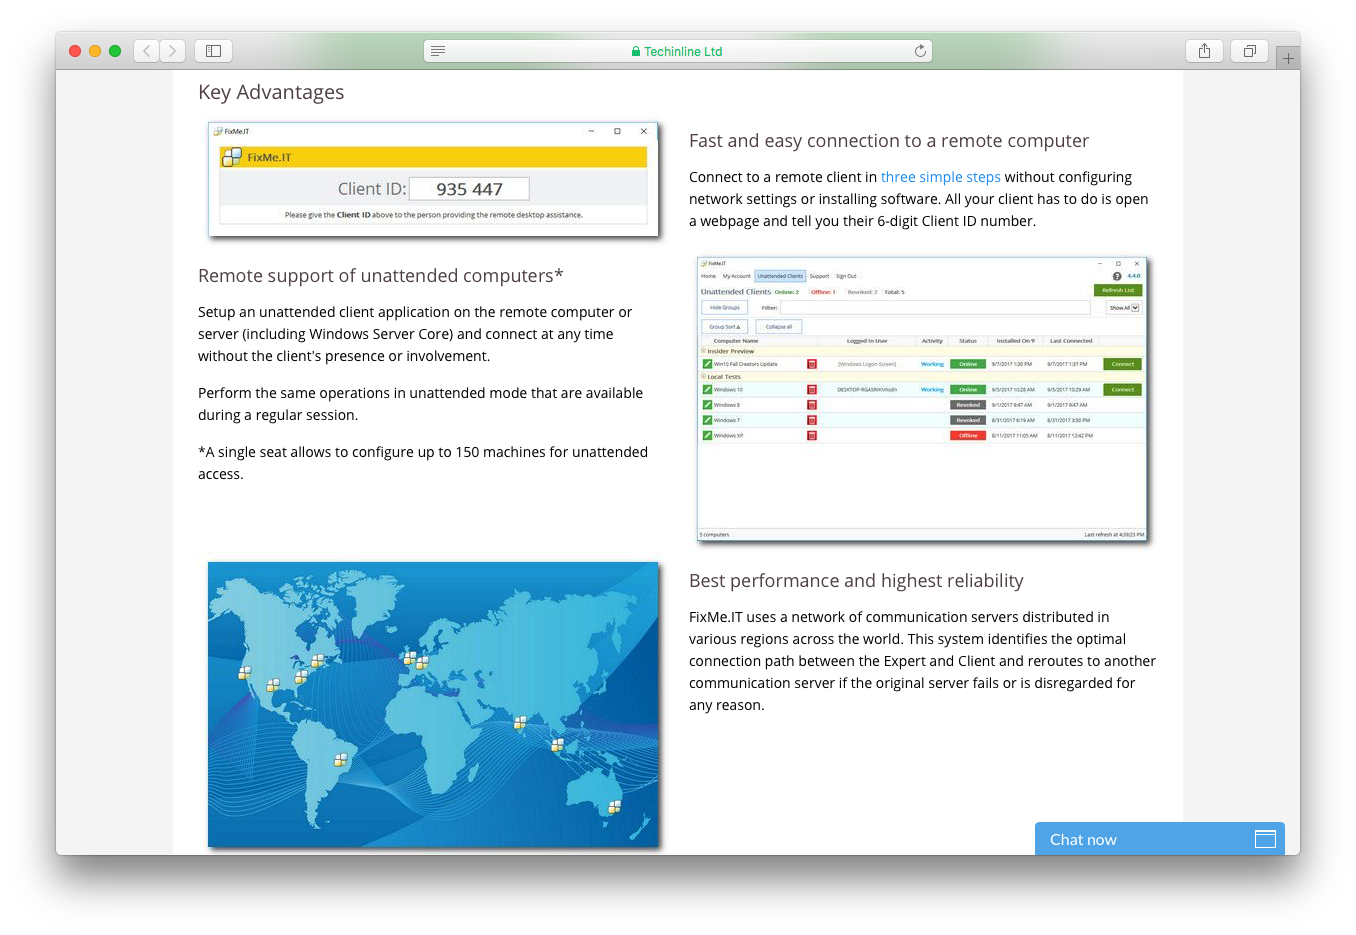Open the Chat now widget

pyautogui.click(x=1160, y=839)
